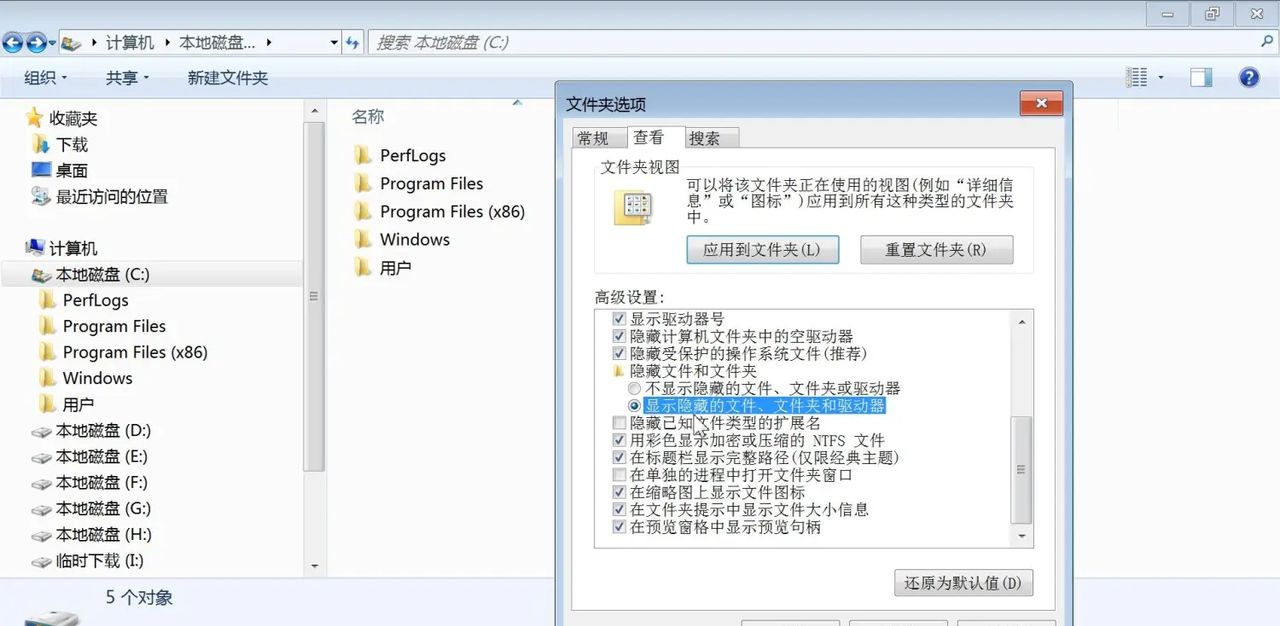Click the 收藏夹 star icon
1280x626 pixels.
(x=35, y=118)
